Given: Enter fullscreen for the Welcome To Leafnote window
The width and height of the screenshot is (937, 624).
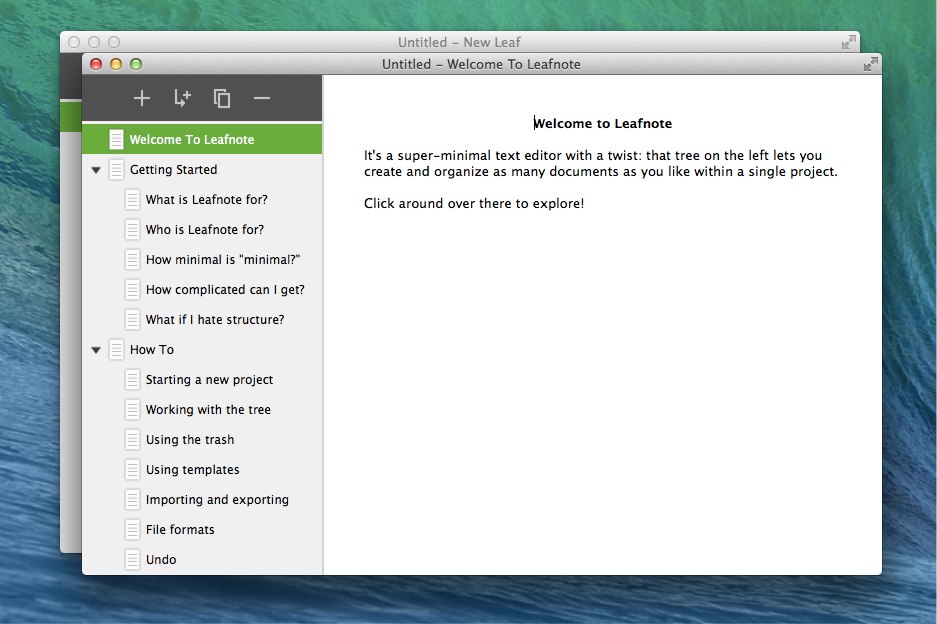Looking at the screenshot, I should pos(871,64).
